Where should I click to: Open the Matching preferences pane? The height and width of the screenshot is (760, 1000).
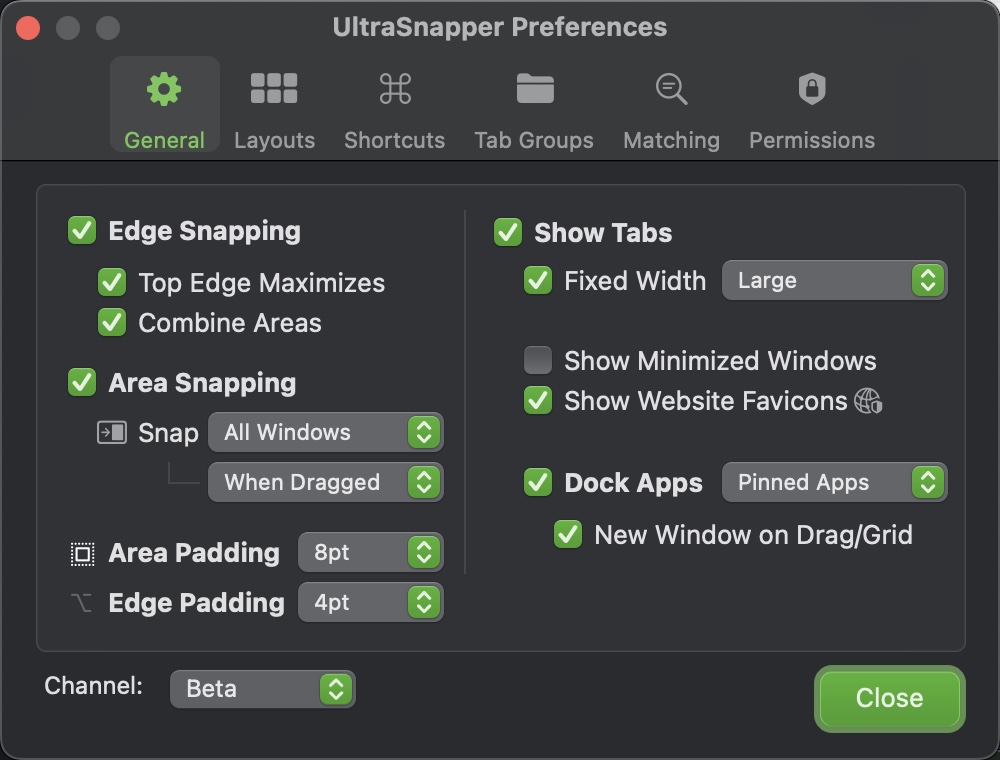(x=670, y=105)
